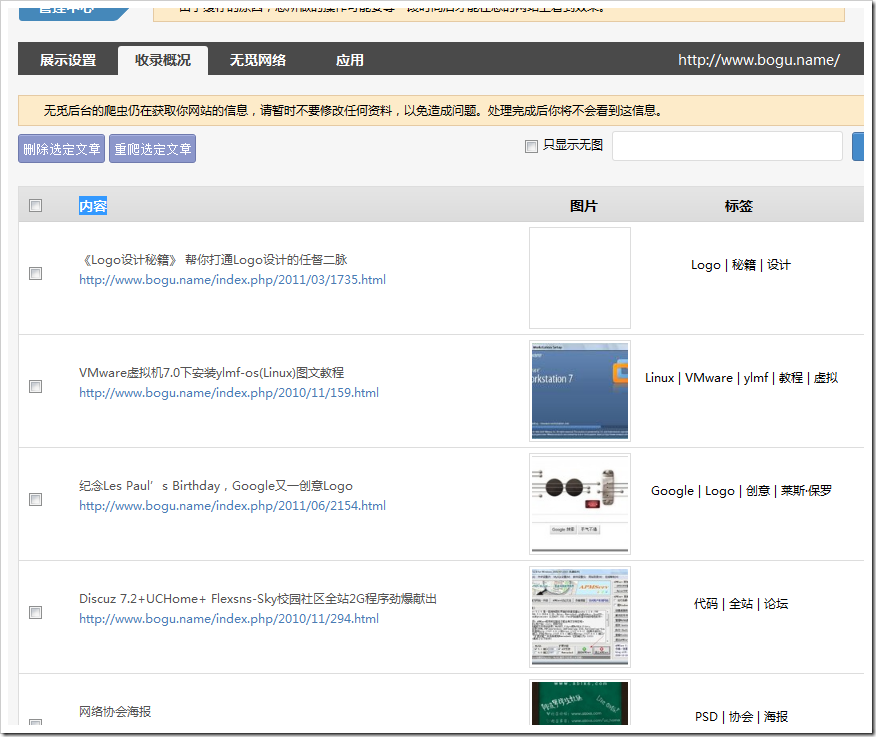The image size is (876, 737).
Task: Click the blank thumbnail of Logo设计秘籍 article
Action: coord(580,278)
